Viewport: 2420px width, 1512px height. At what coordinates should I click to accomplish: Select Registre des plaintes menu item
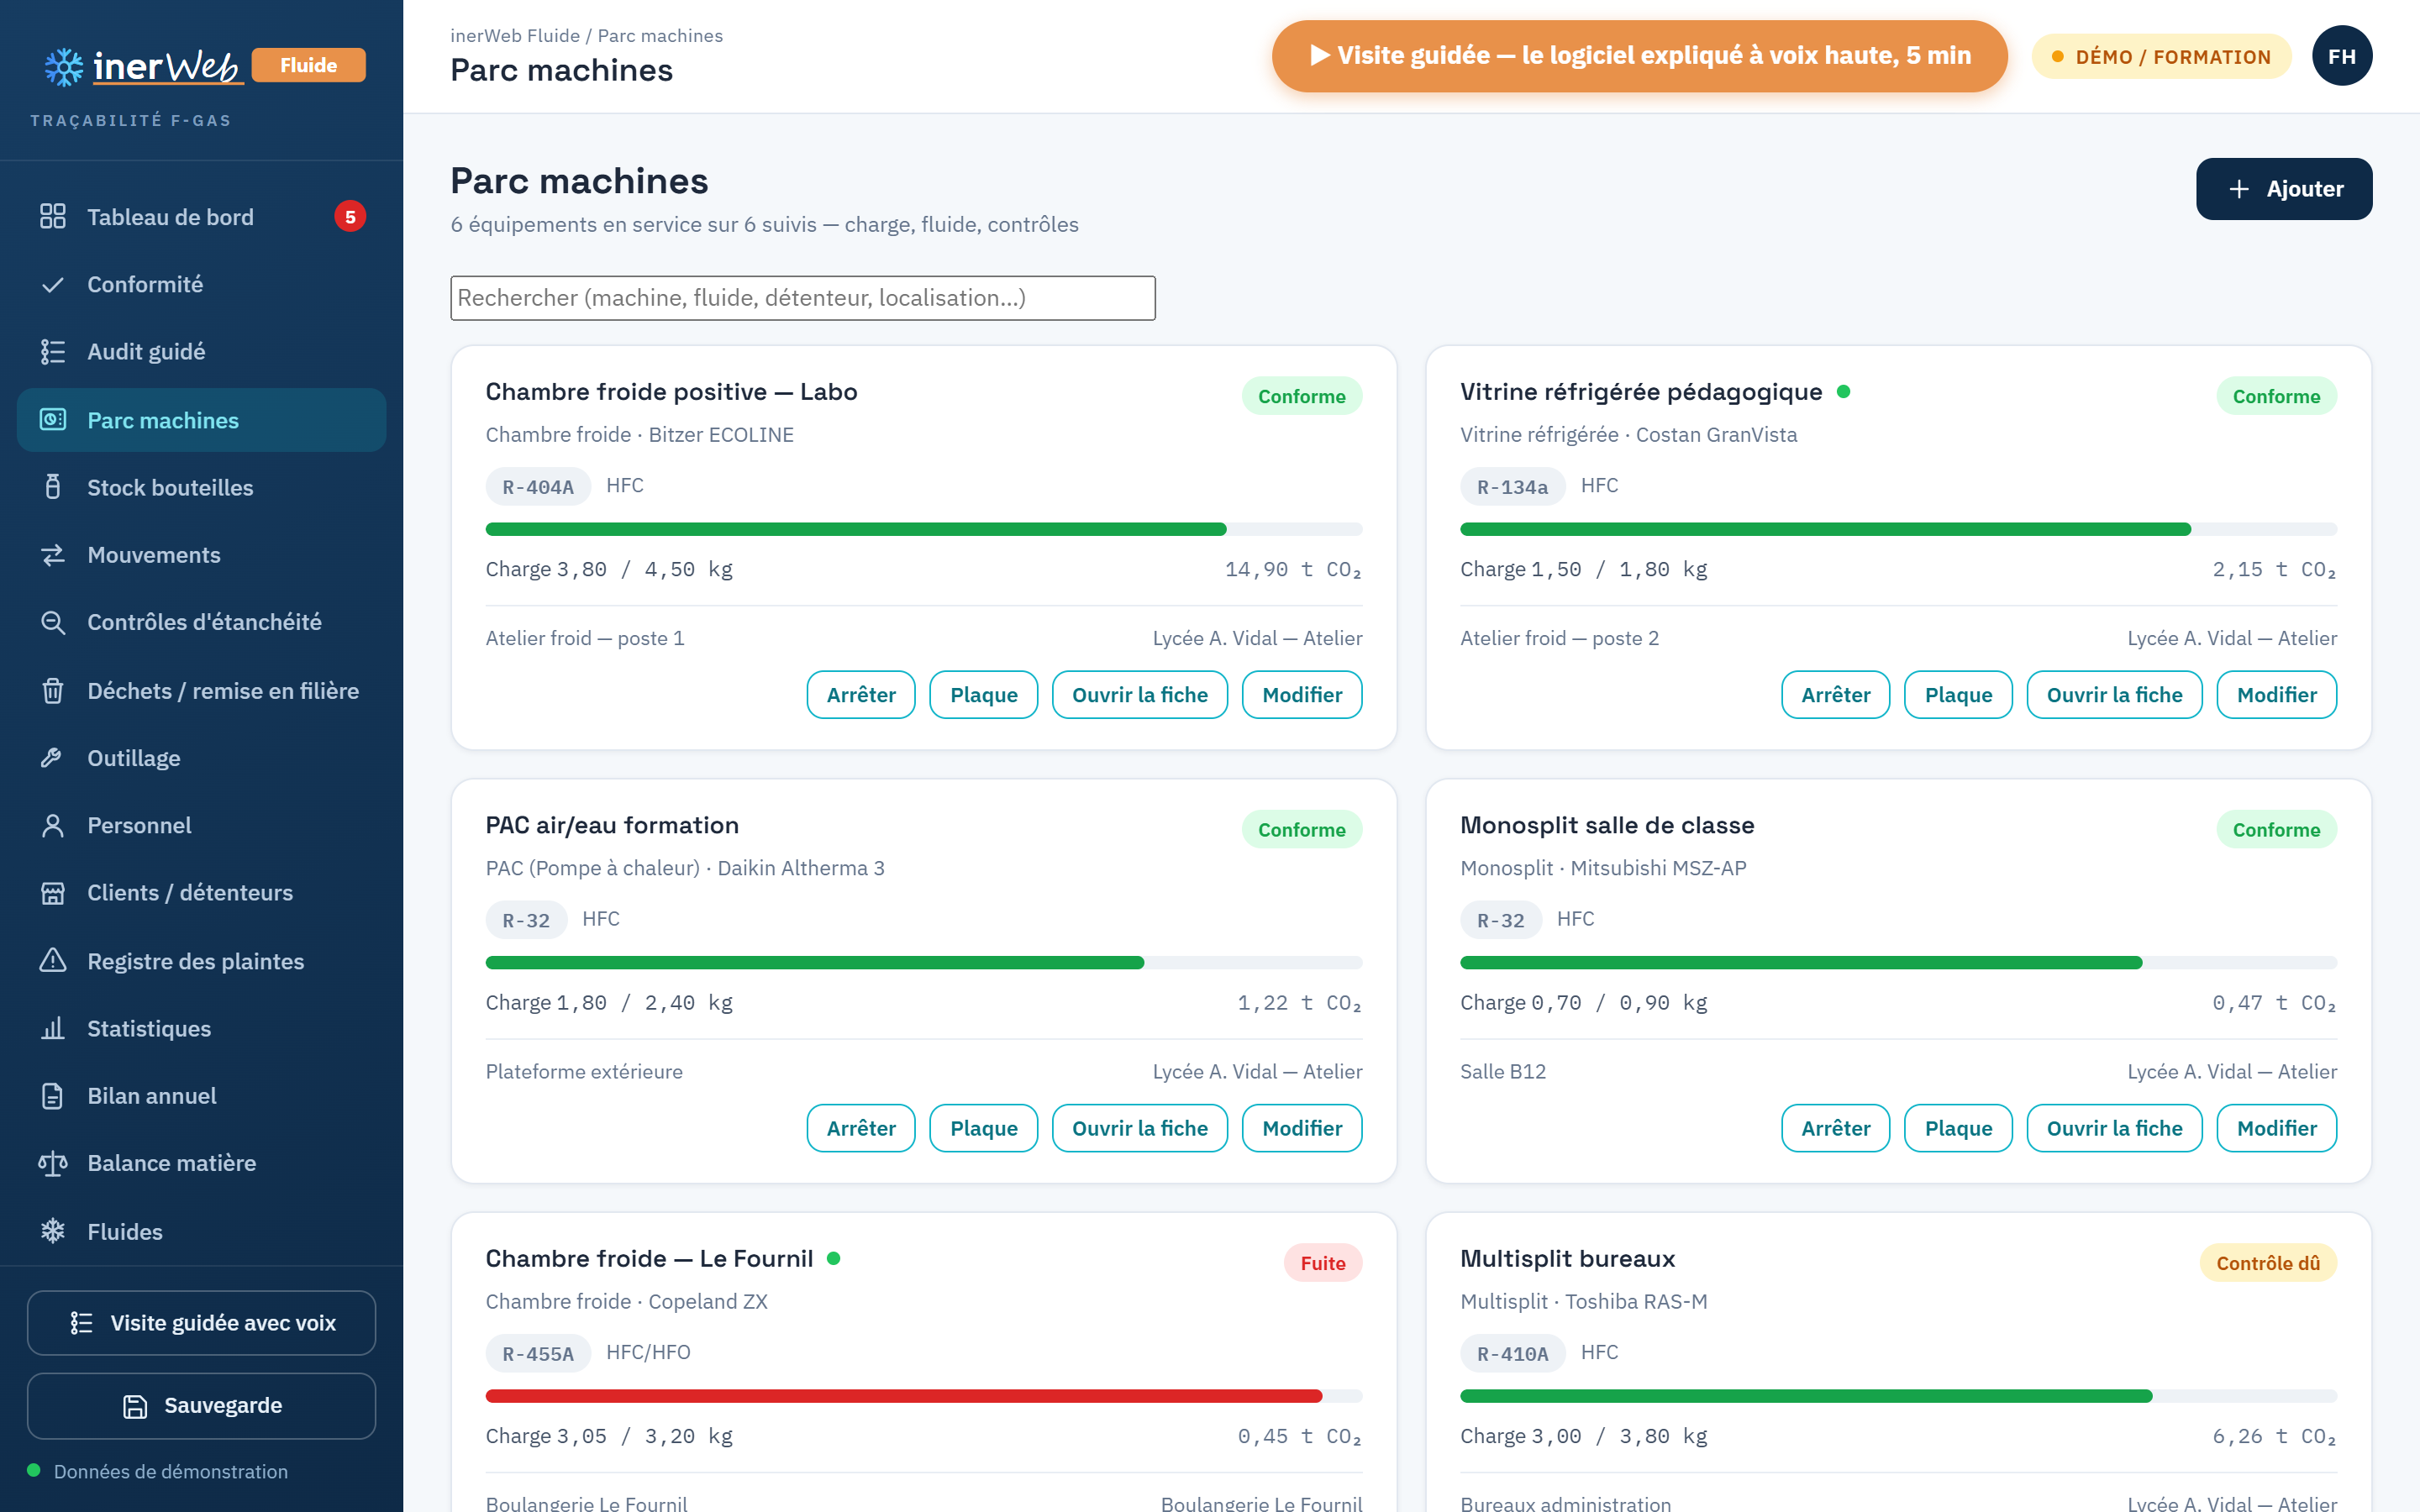point(202,961)
